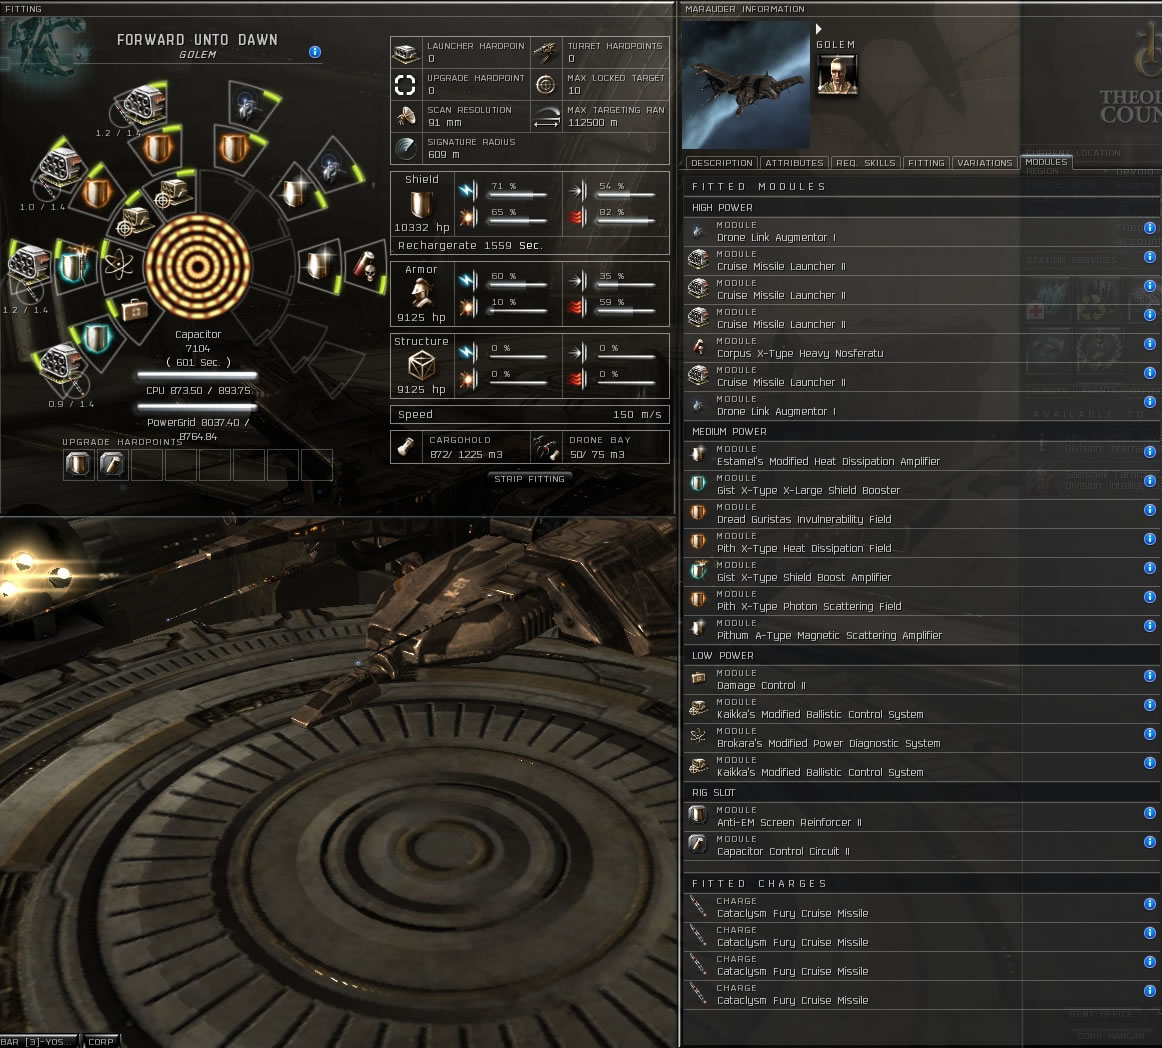
Task: Click the Turret Hardpoints icon
Action: pyautogui.click(x=546, y=53)
